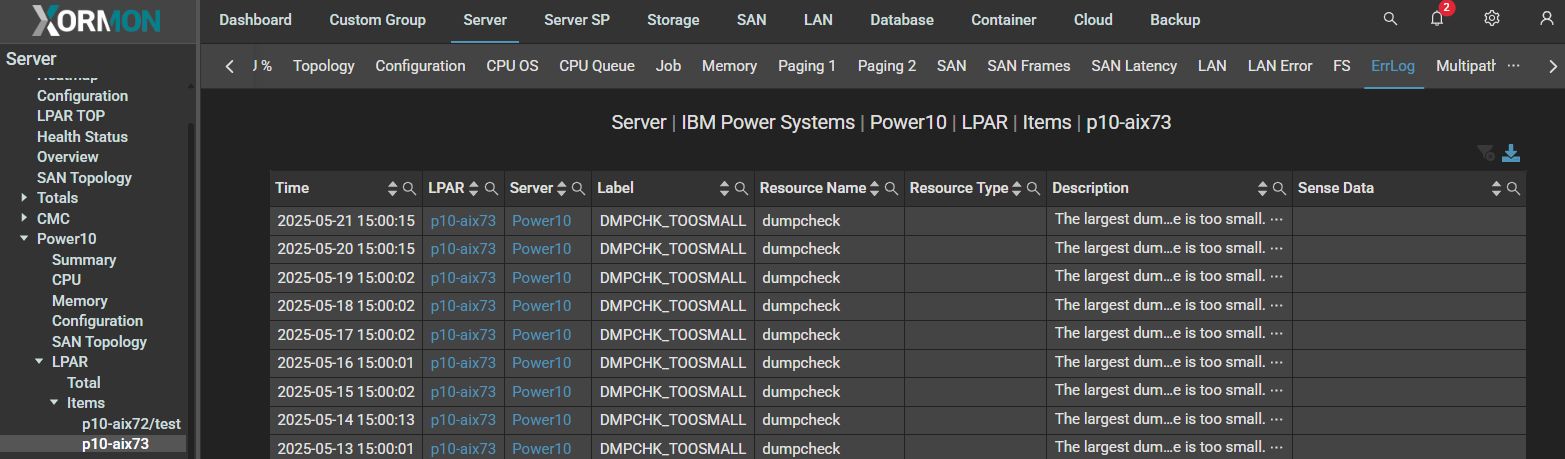Sort table by Label column arrows

click(725, 188)
